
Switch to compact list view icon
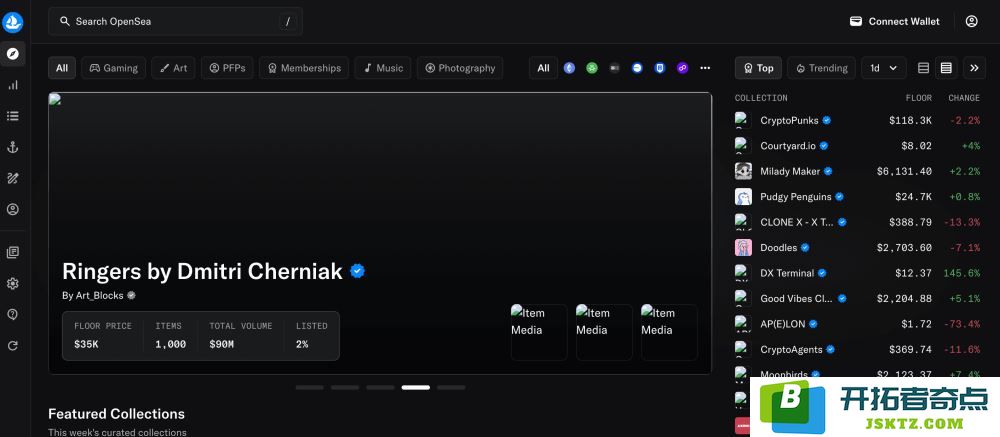tap(923, 68)
